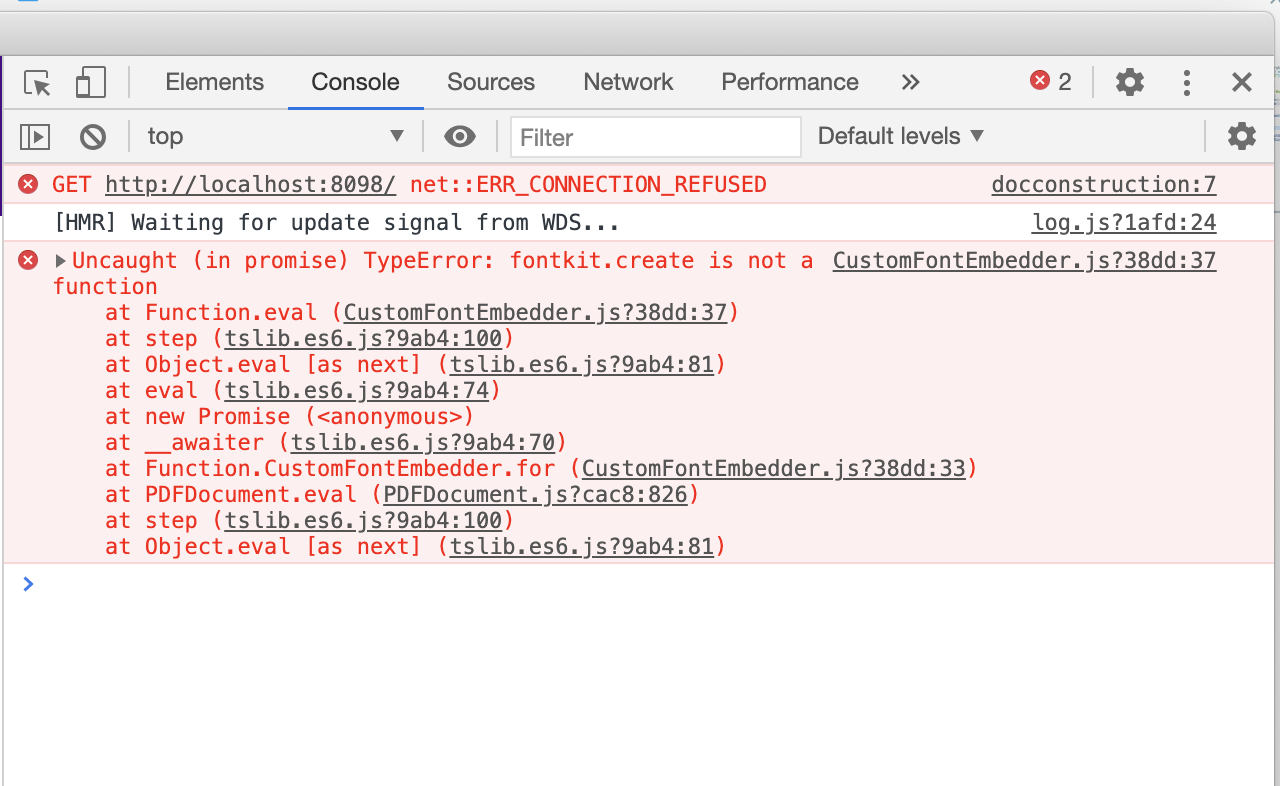Open DevTools settings gear
1280x786 pixels.
[x=1129, y=82]
